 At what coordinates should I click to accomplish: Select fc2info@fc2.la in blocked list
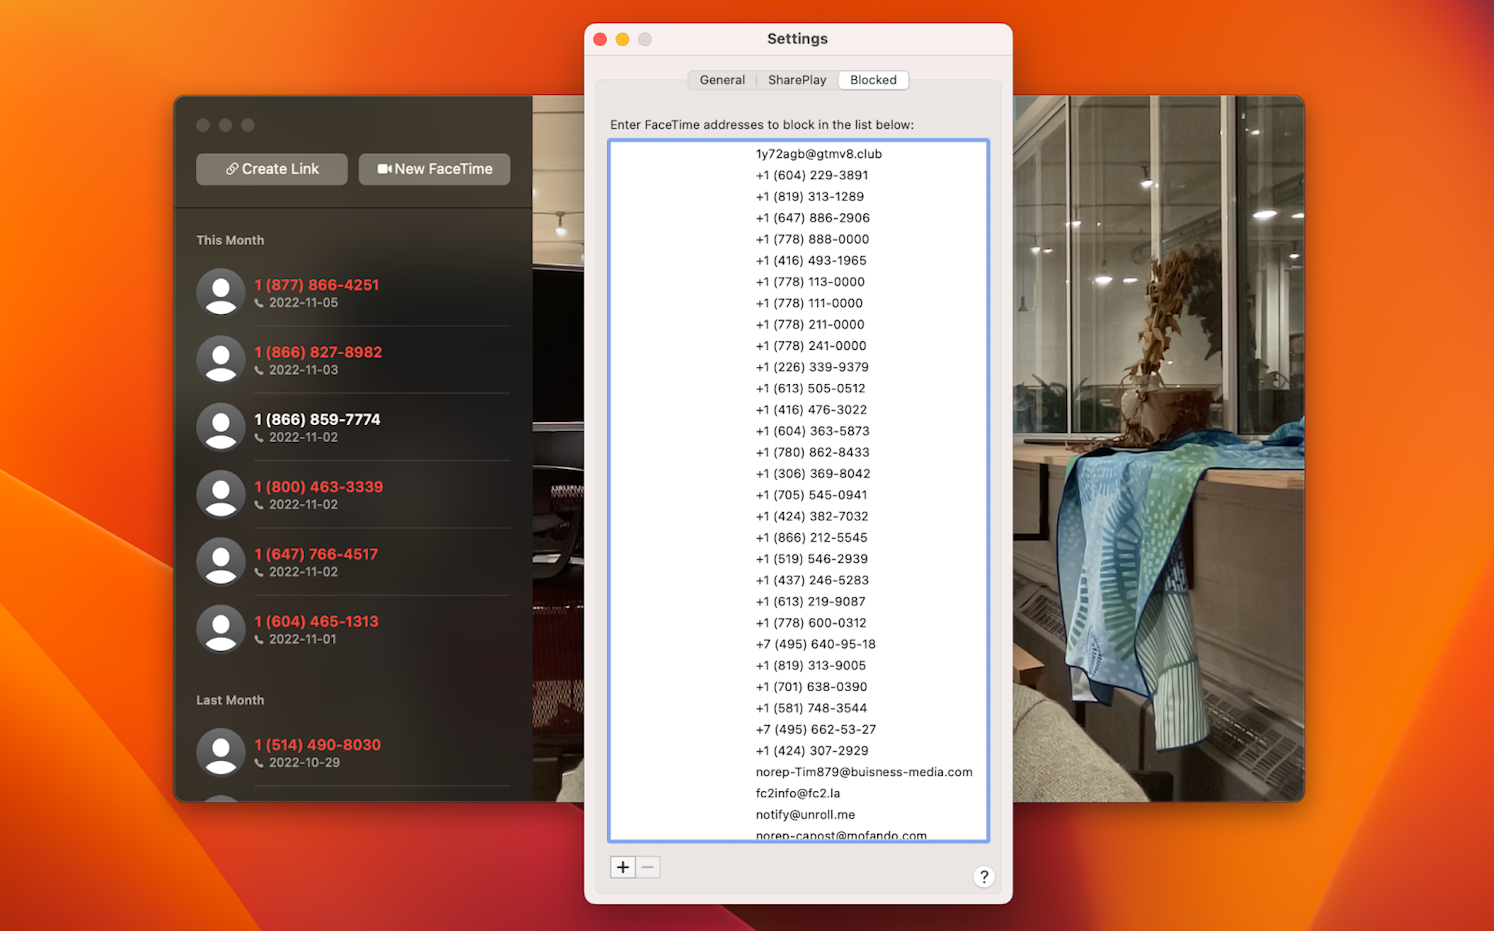[798, 793]
